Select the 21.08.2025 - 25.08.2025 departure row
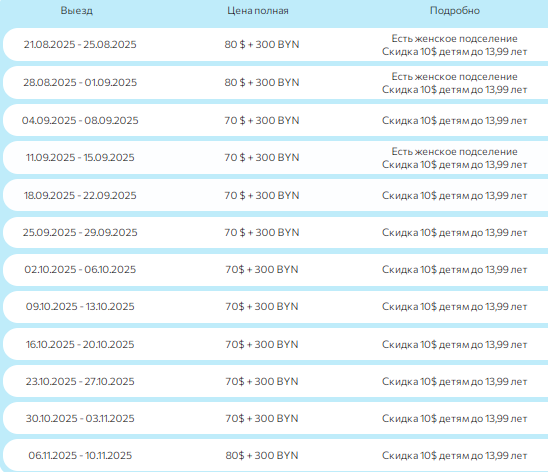 click(x=276, y=45)
